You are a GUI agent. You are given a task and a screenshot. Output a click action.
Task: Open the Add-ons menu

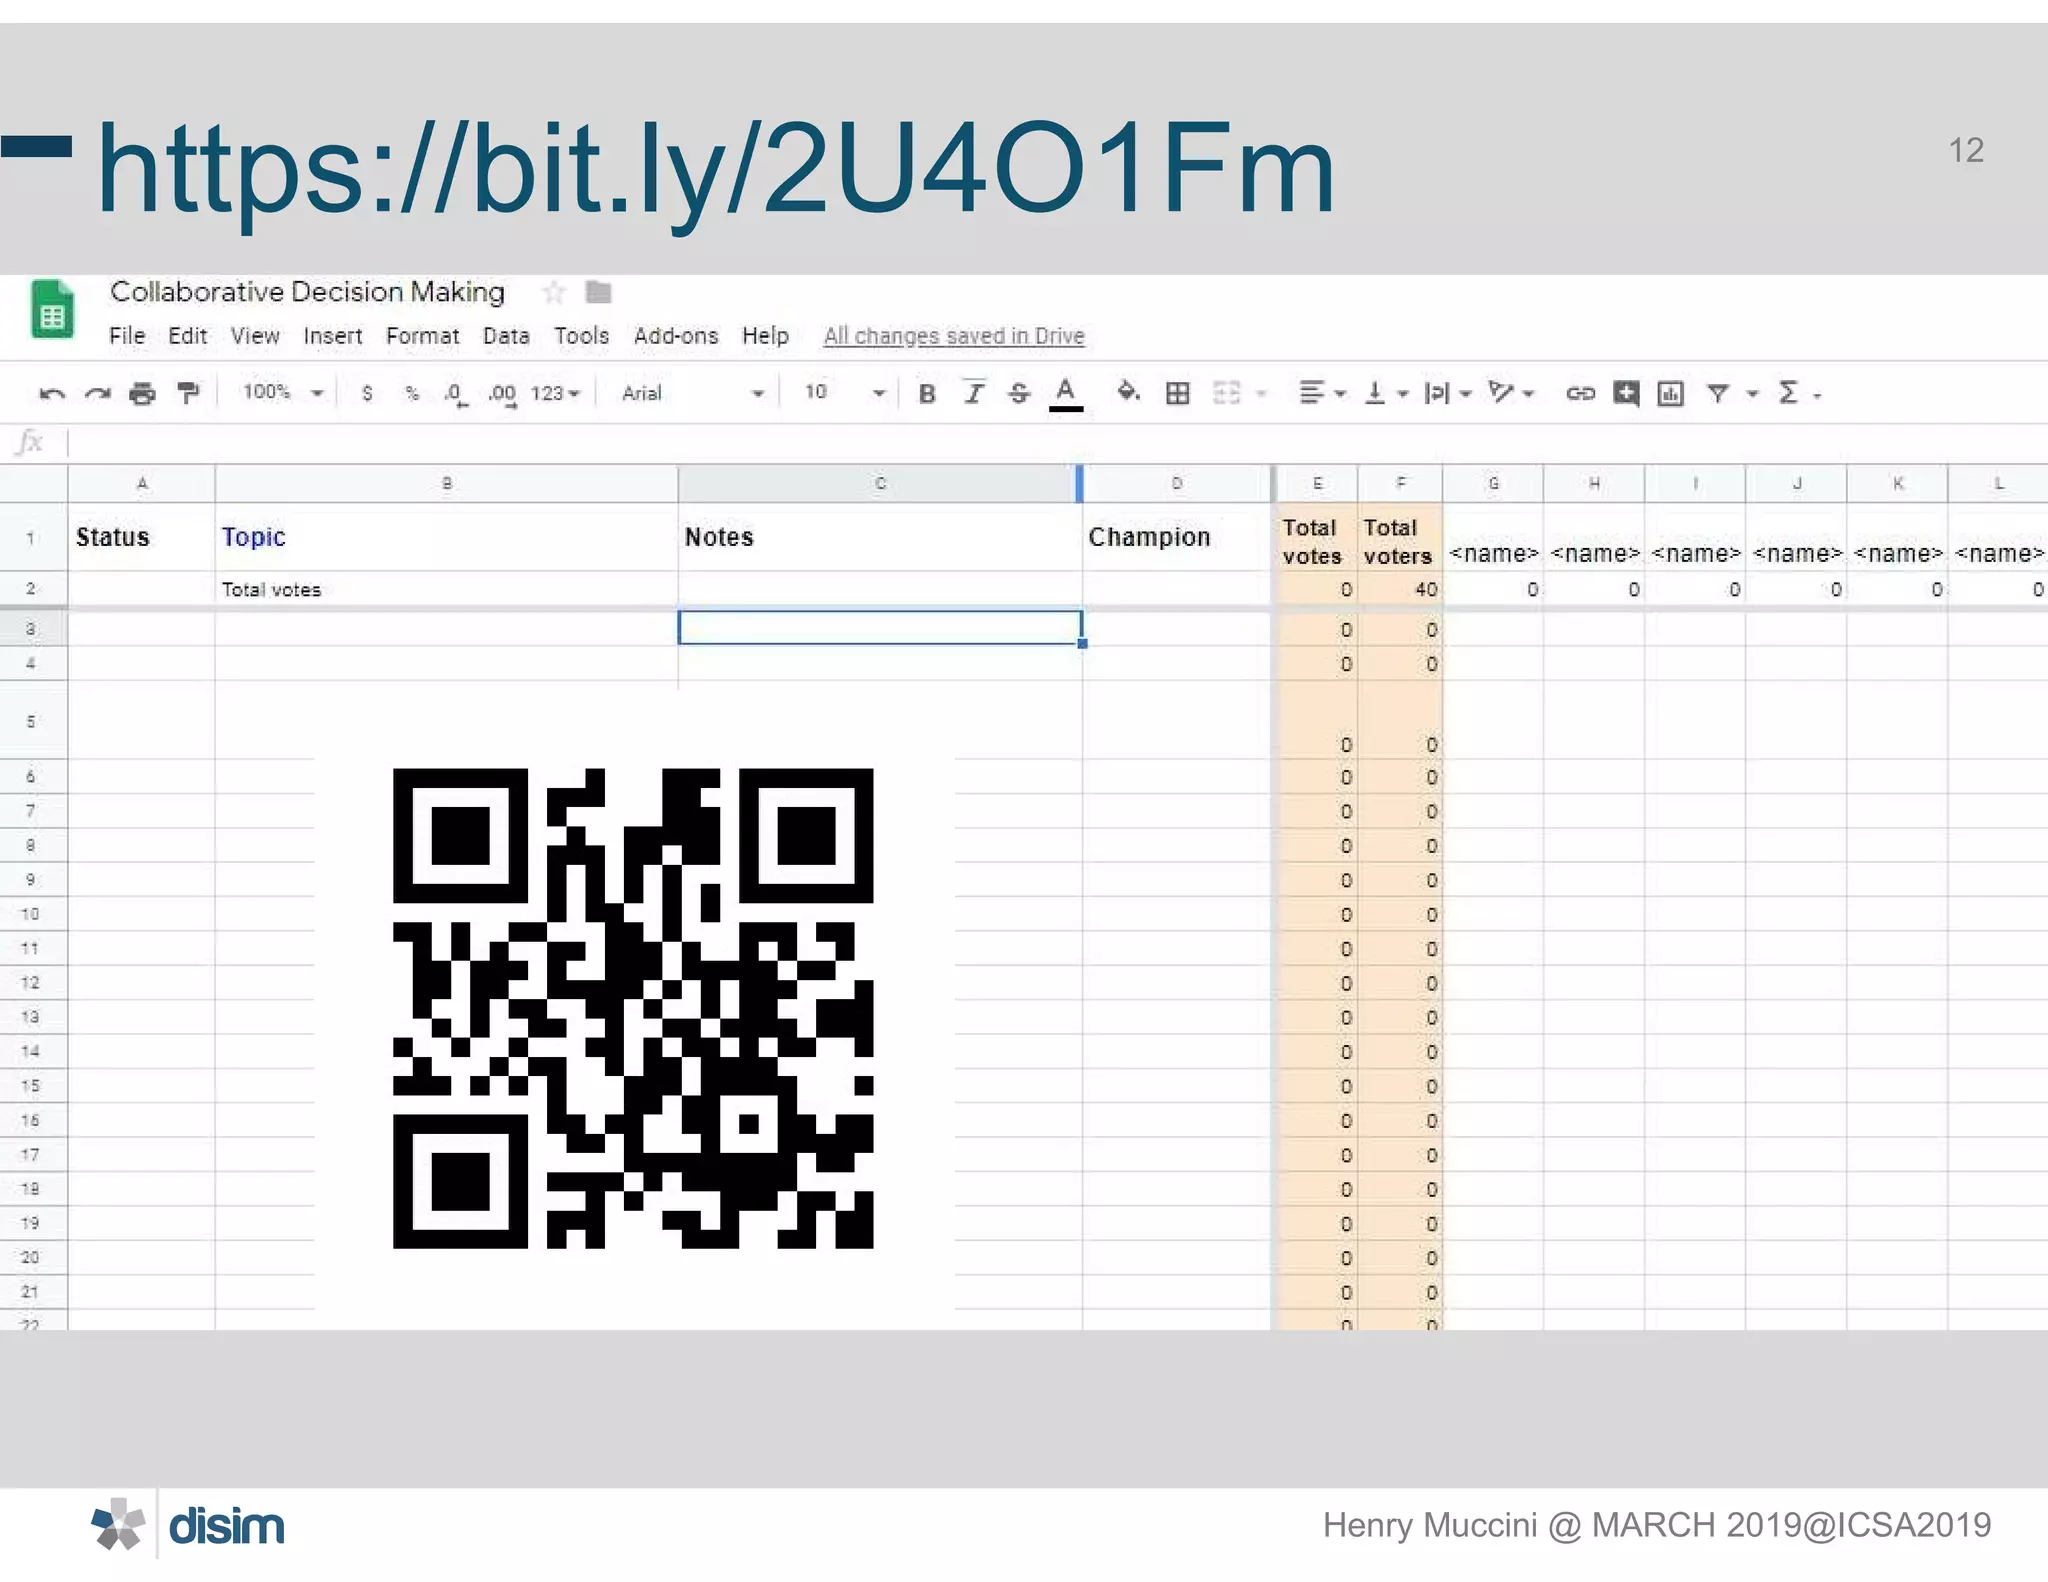tap(676, 336)
